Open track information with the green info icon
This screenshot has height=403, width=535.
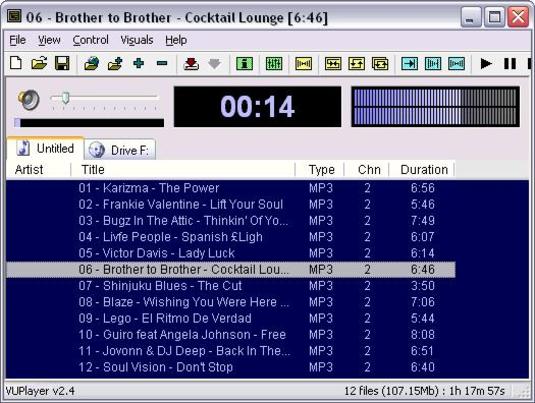(245, 64)
